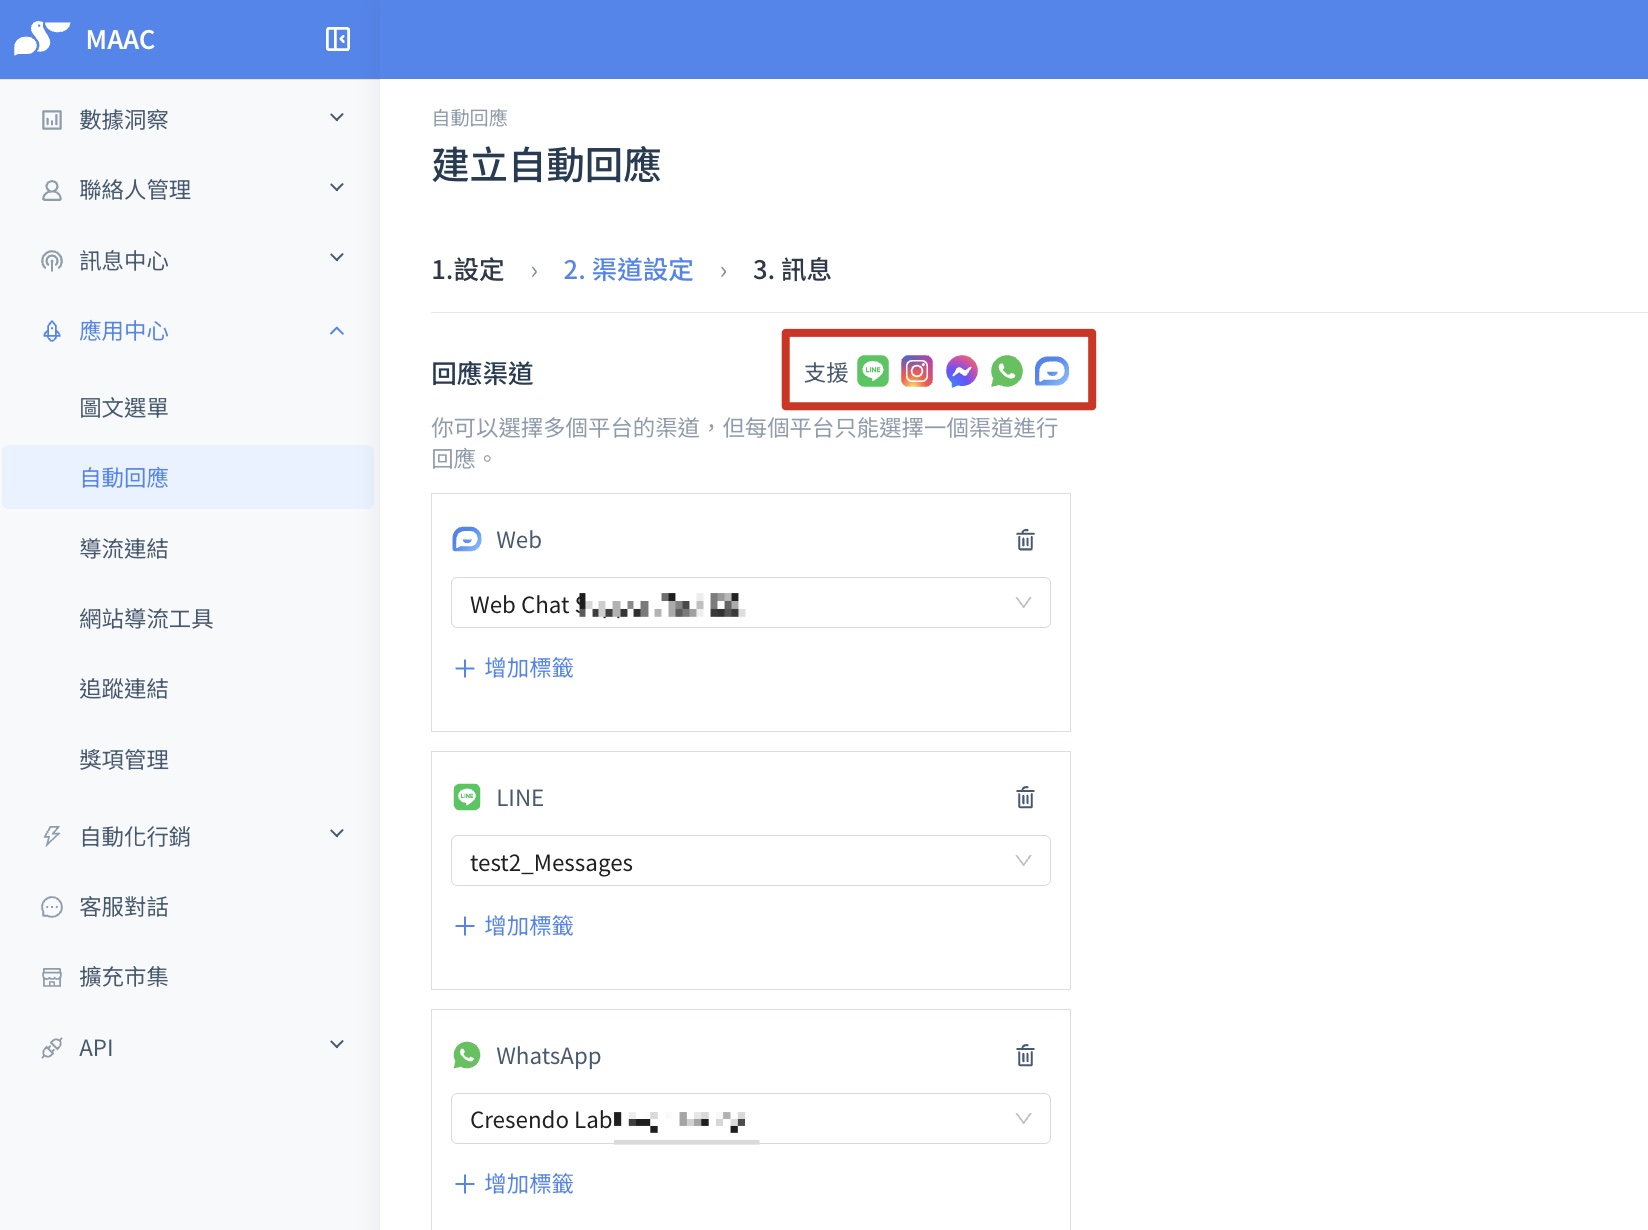
Task: Open the test2_Messages LINE dropdown
Action: pos(751,861)
